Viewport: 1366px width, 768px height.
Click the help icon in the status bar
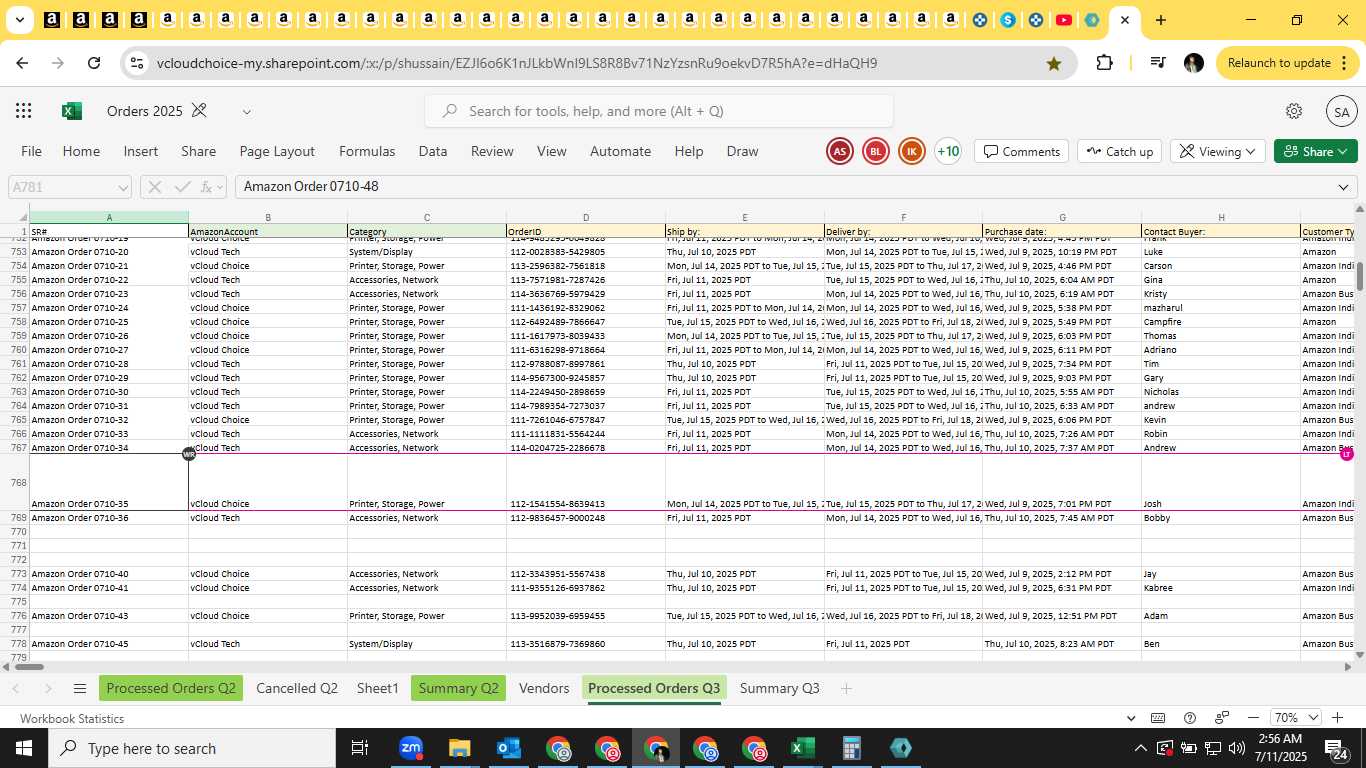(1190, 718)
